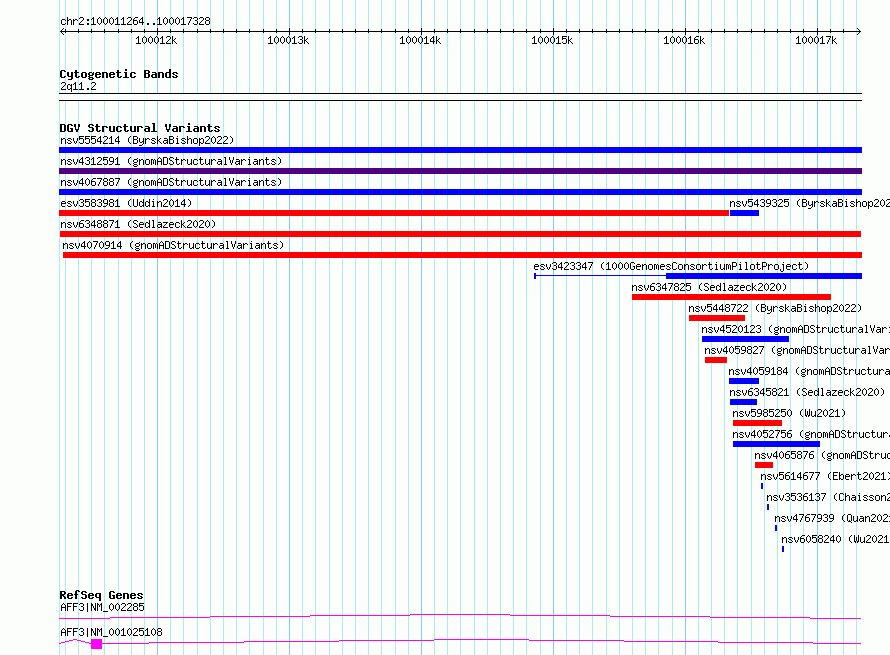This screenshot has width=890, height=655.
Task: Select the thick blue segment of esv3423347
Action: pyautogui.click(x=764, y=276)
